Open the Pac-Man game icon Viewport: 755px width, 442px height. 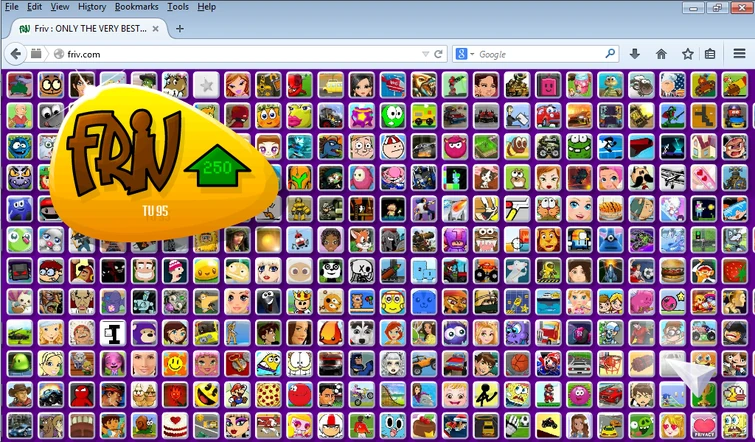(x=206, y=395)
